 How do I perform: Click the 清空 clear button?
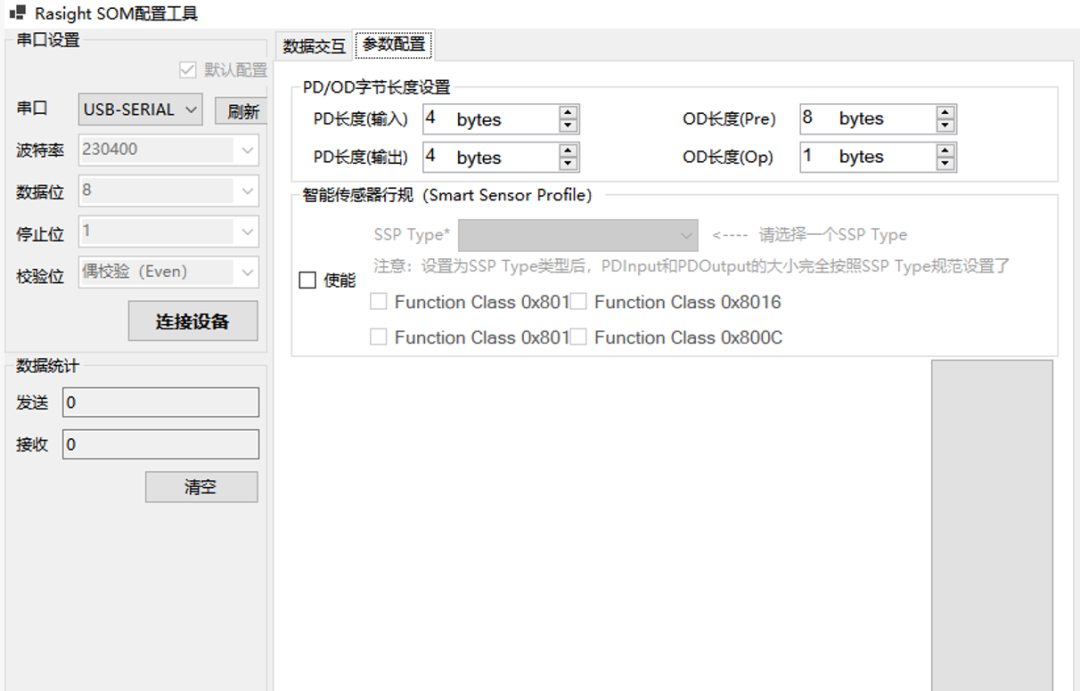pyautogui.click(x=201, y=487)
